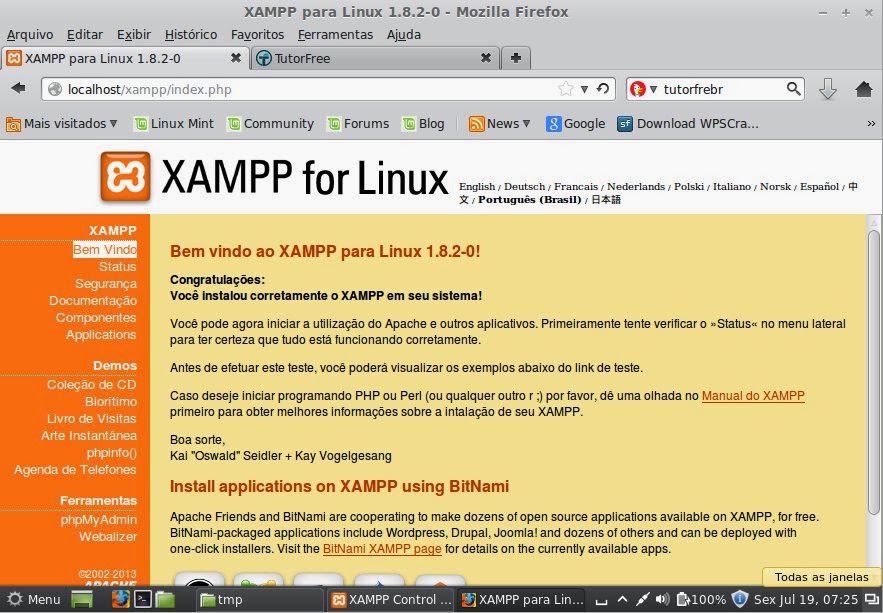
Task: Show more bookmarks via the chevron
Action: (871, 123)
